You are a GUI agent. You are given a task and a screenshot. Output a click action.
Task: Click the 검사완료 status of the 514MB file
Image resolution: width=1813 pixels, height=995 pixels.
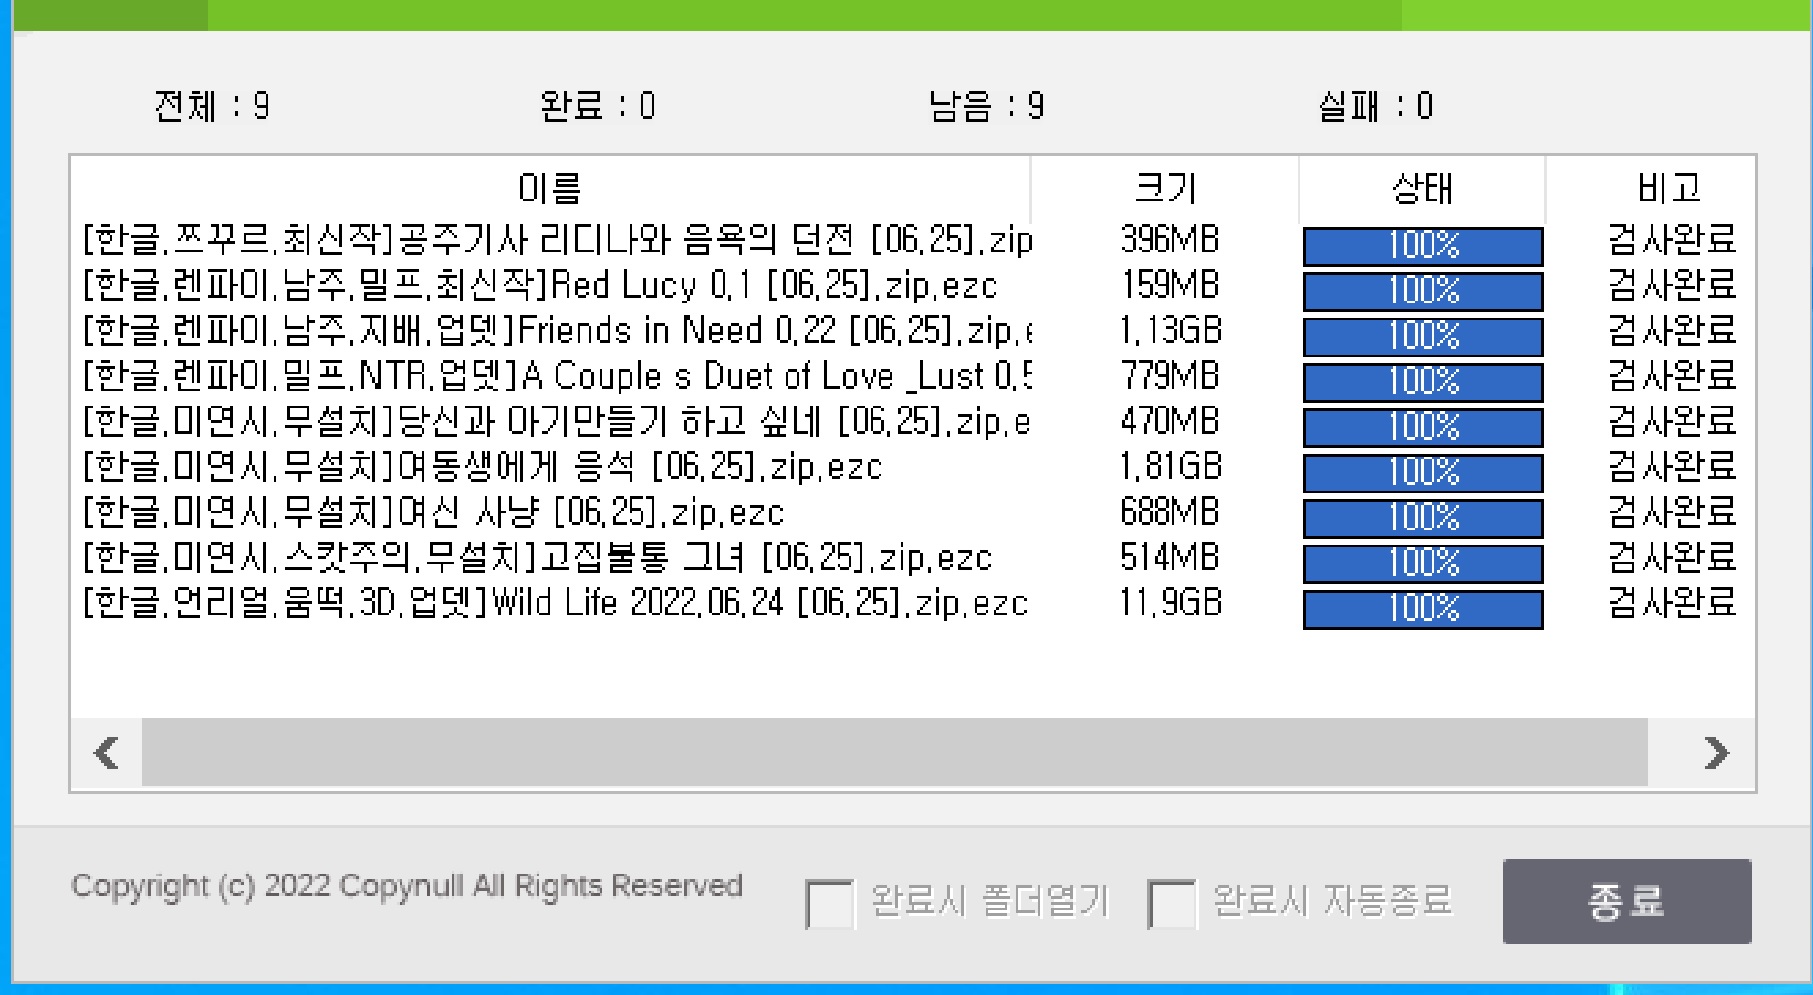[1671, 558]
